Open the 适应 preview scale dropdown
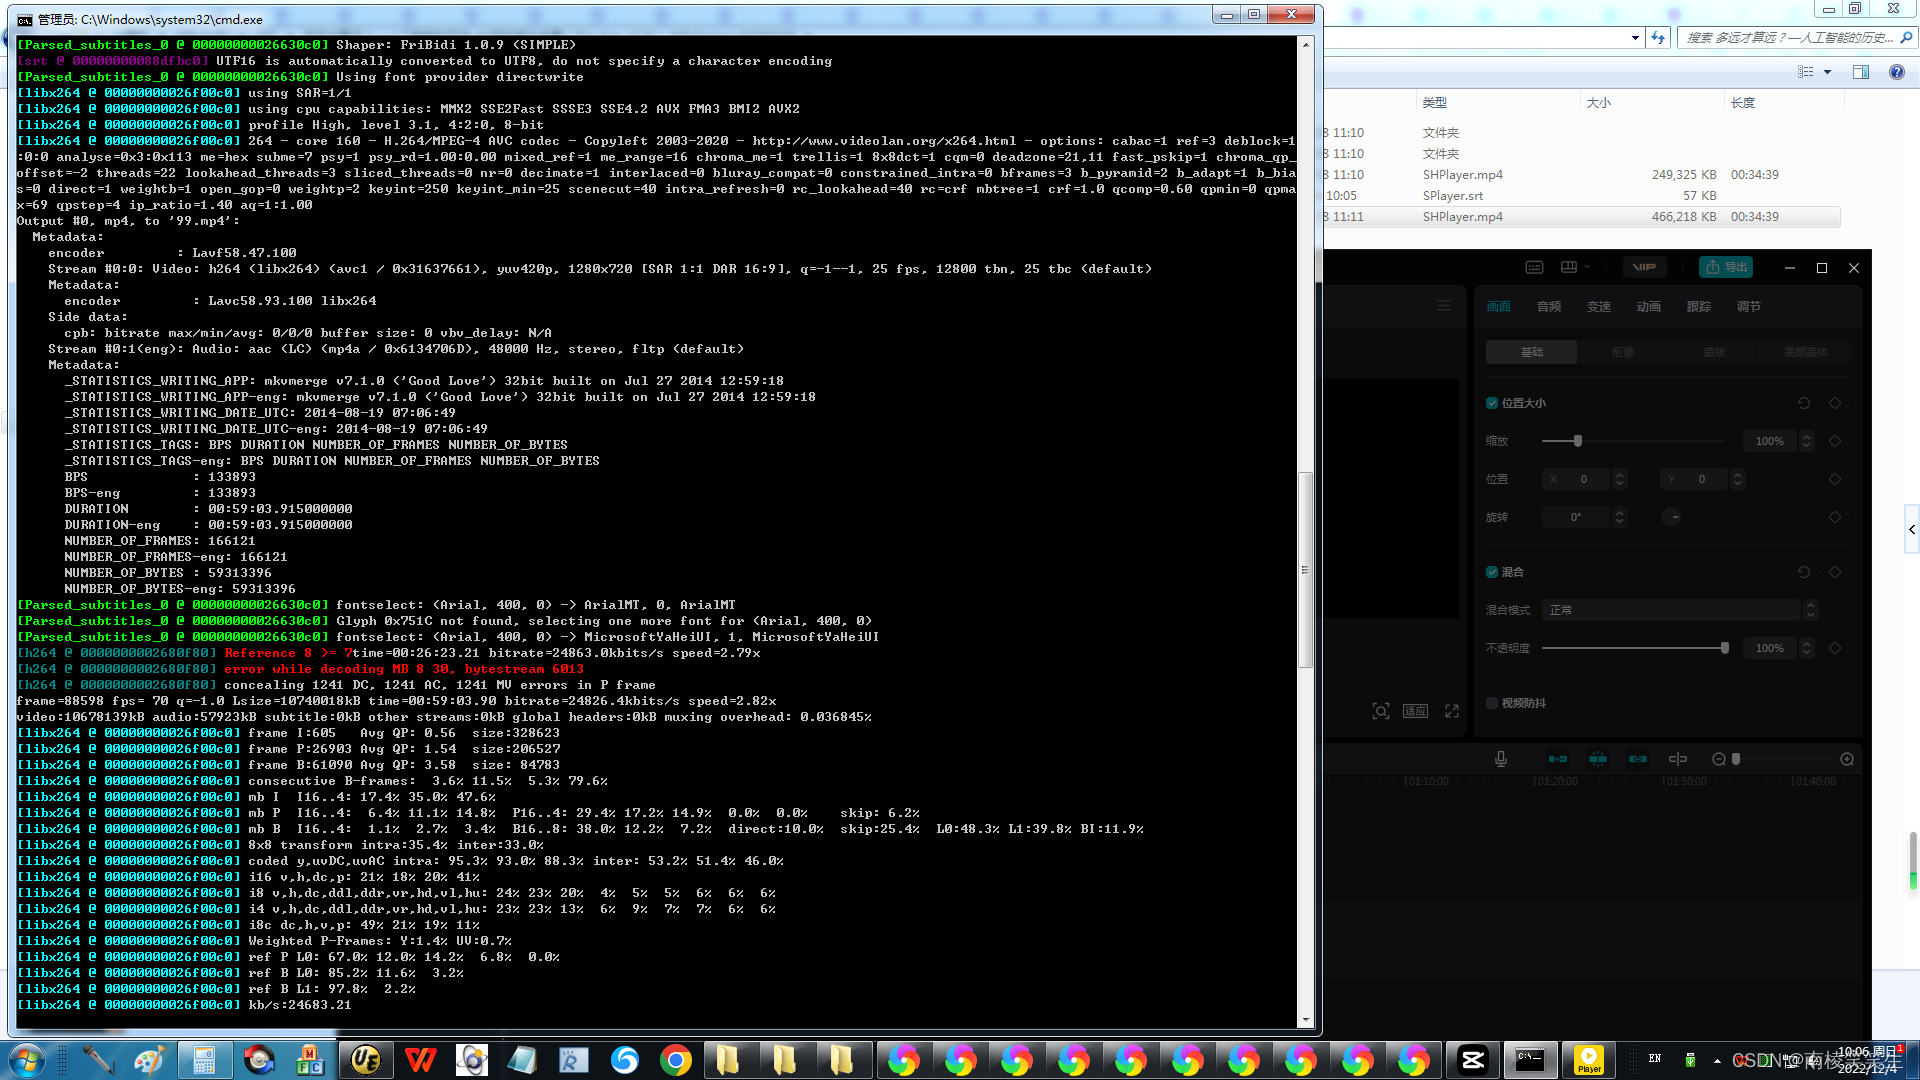The width and height of the screenshot is (1920, 1080). tap(1415, 711)
